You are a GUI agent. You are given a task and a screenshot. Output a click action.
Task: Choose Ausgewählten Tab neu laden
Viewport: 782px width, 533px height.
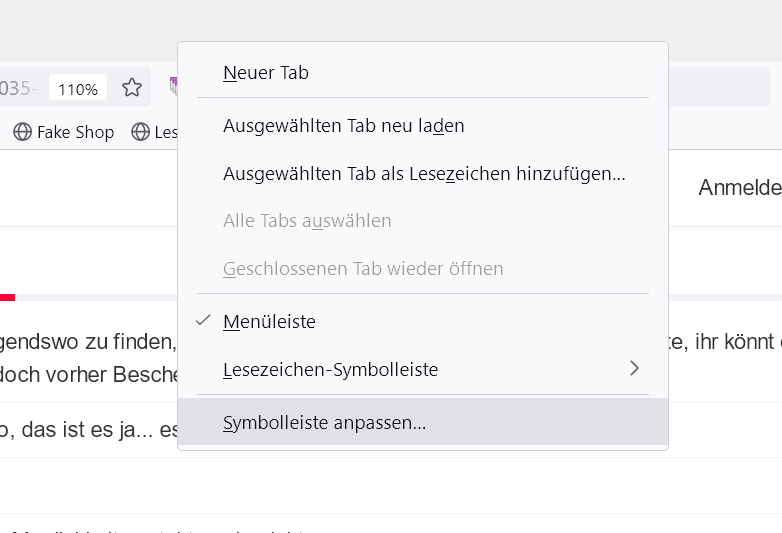343,126
